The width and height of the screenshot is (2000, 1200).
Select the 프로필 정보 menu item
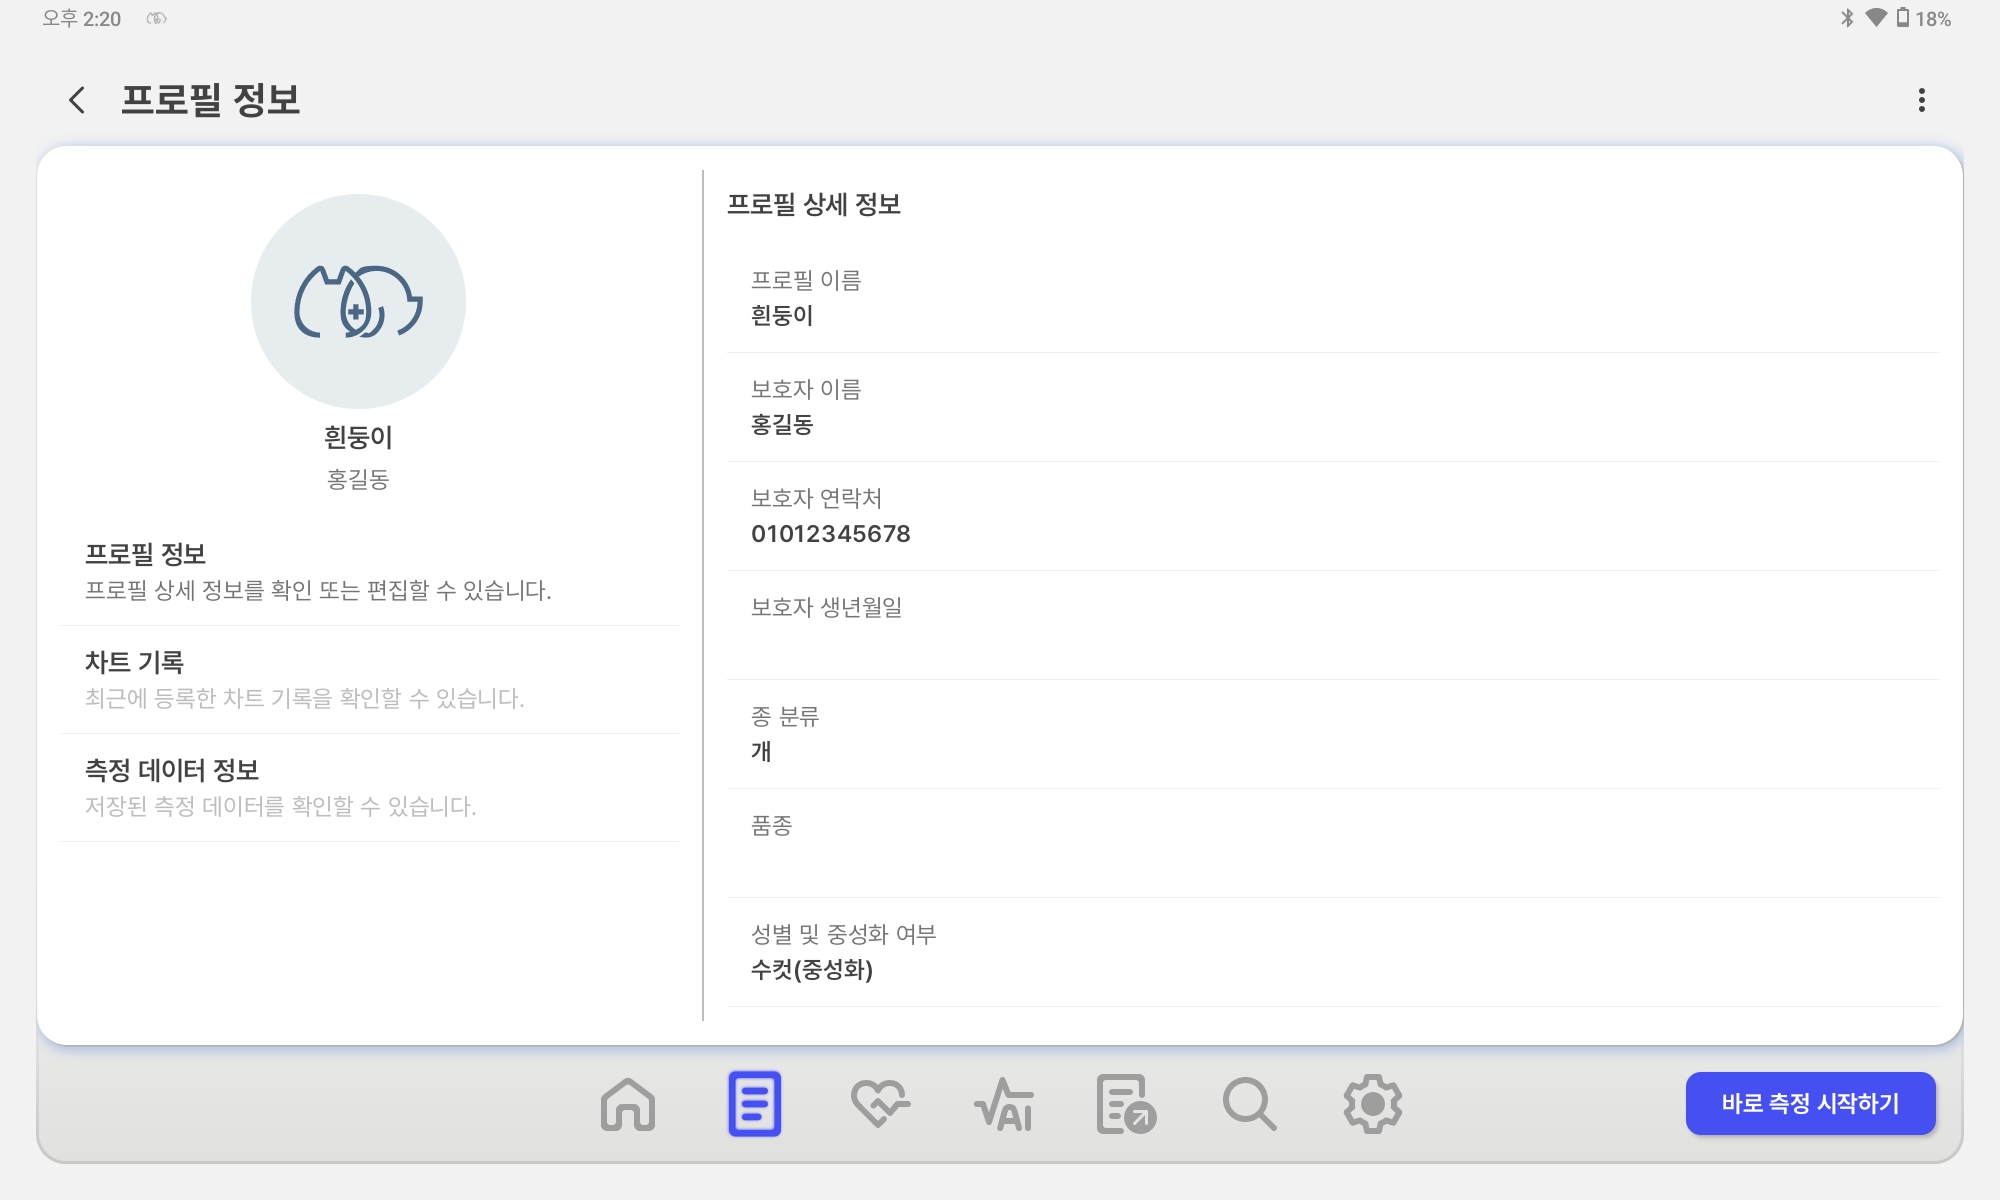coord(370,572)
